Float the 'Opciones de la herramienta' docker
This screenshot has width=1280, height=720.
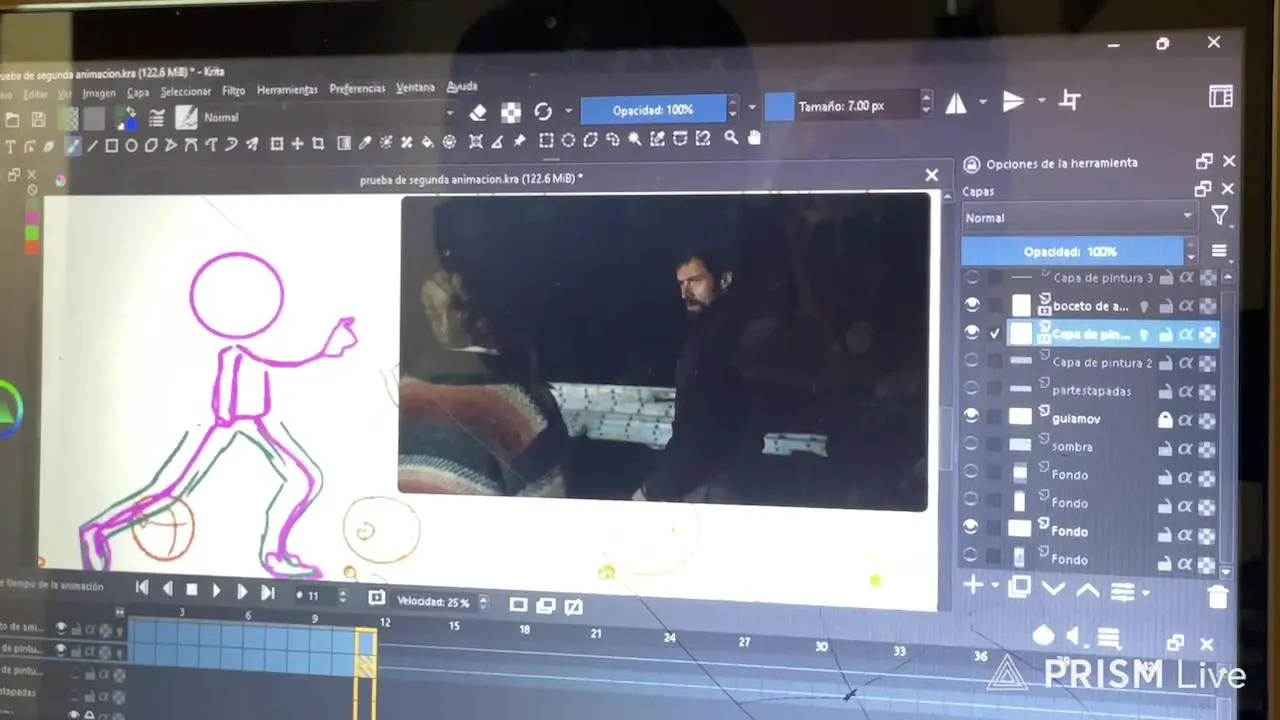tap(1204, 161)
